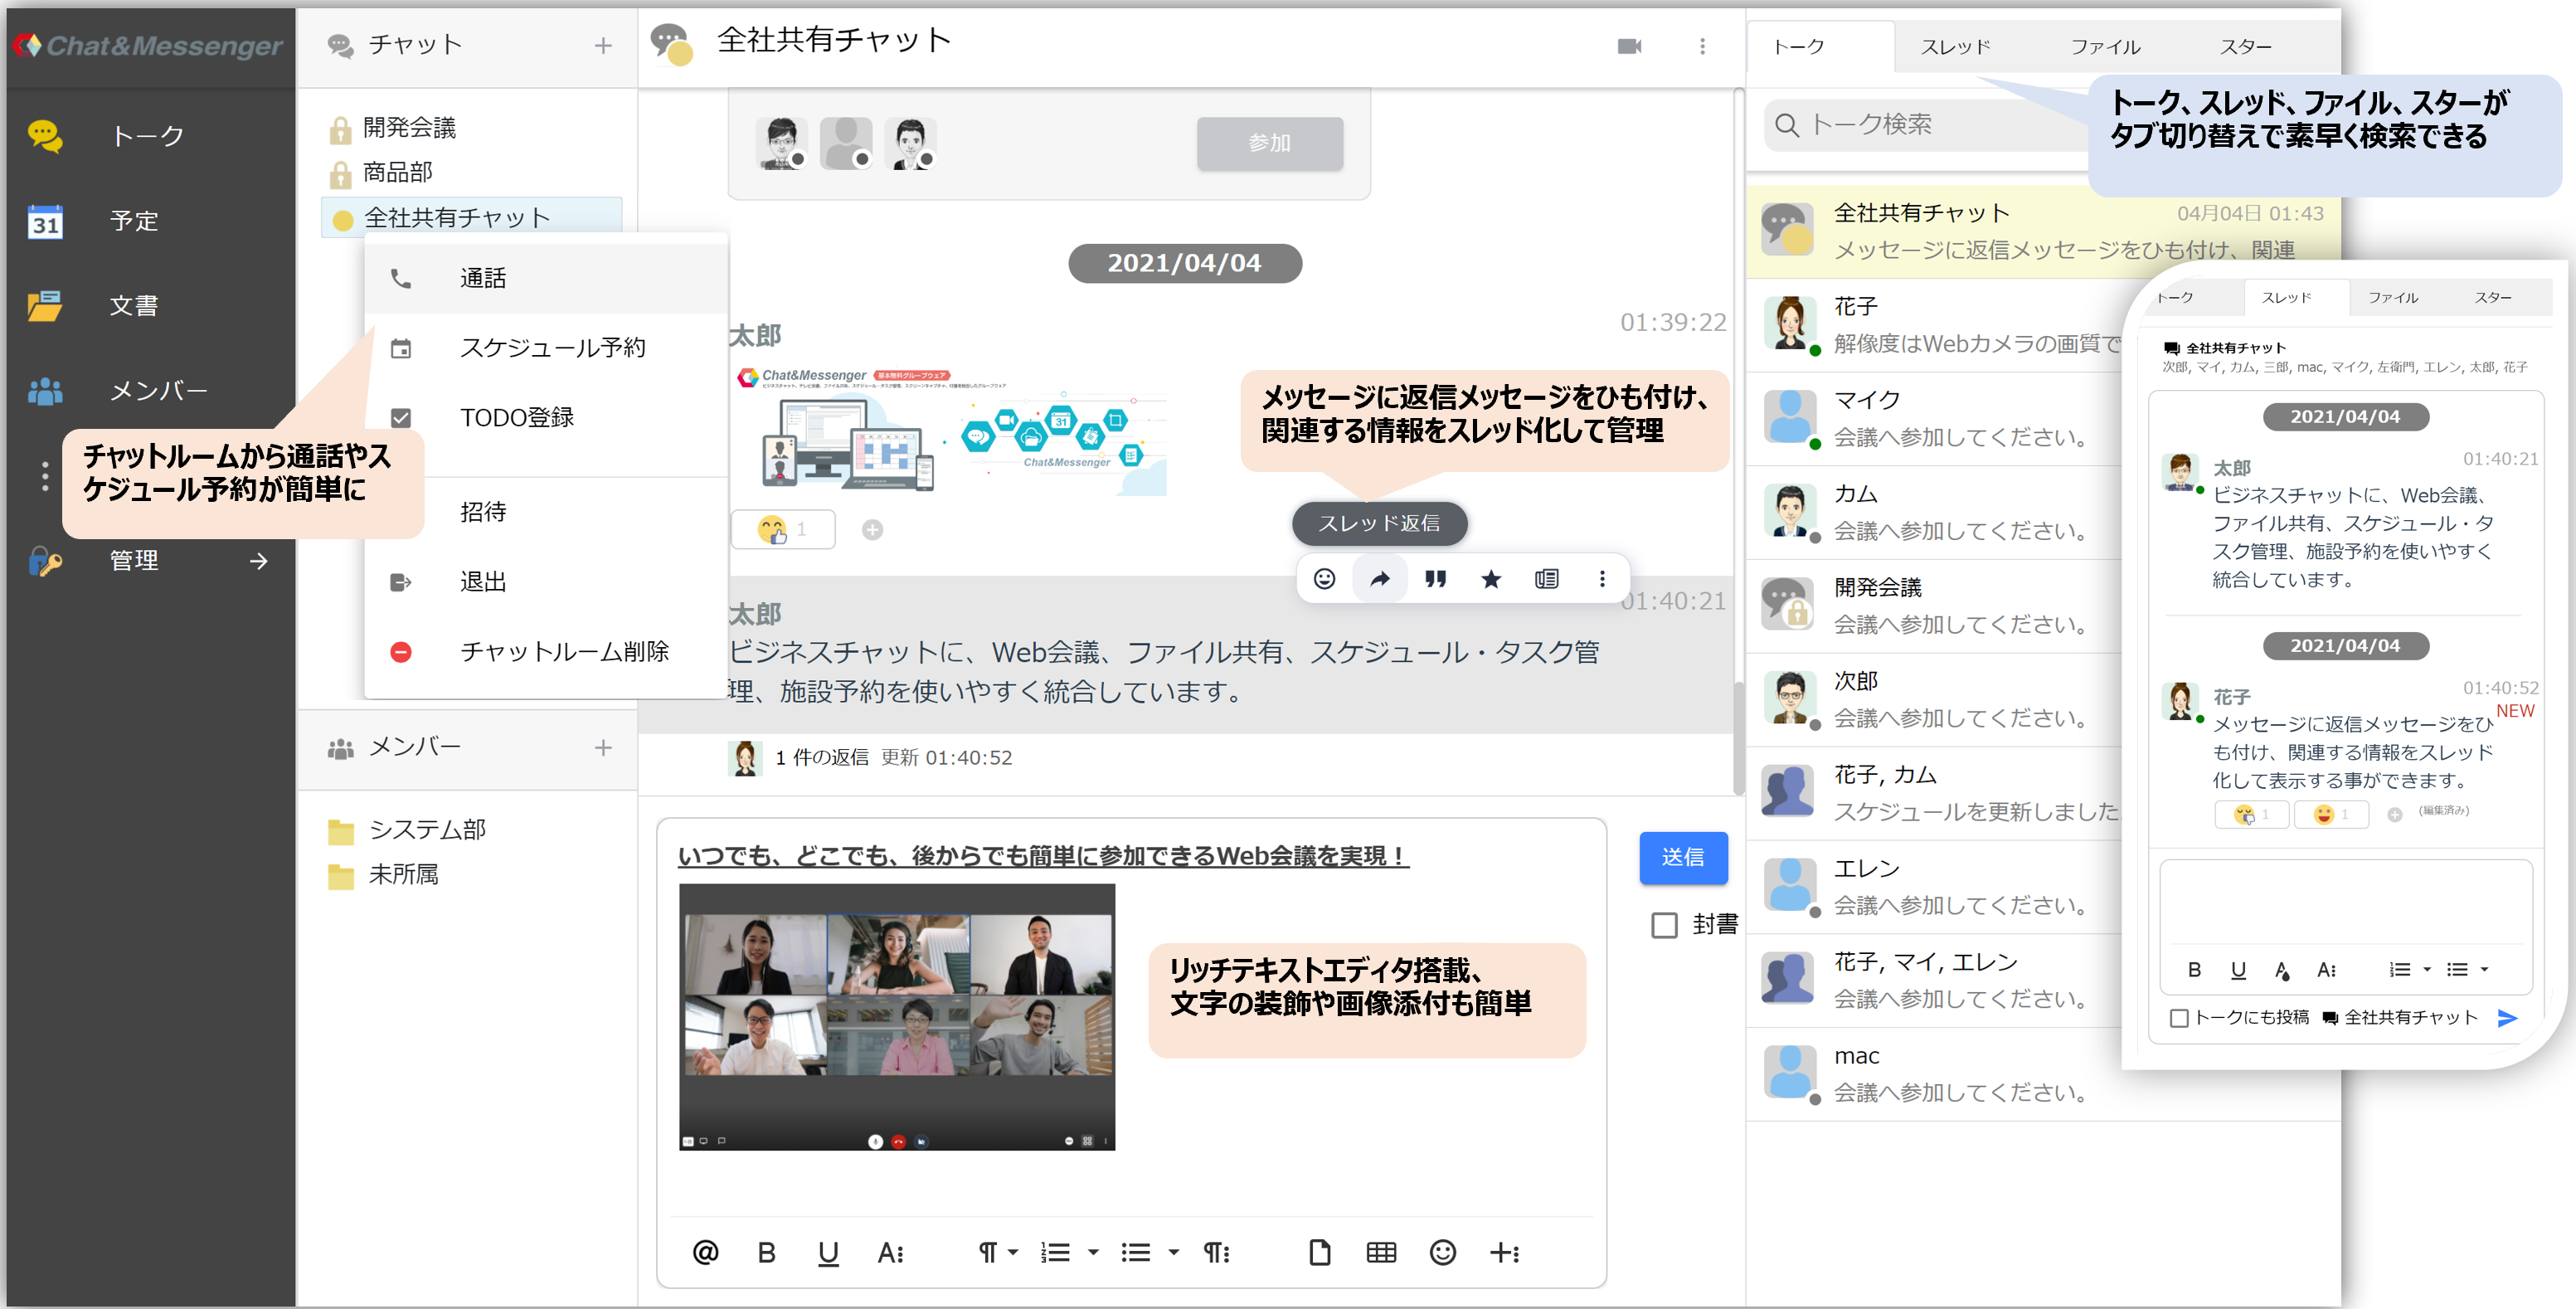Screen dimensions: 2576x1309
Task: Click the quote icon in message toolbar
Action: [1435, 579]
